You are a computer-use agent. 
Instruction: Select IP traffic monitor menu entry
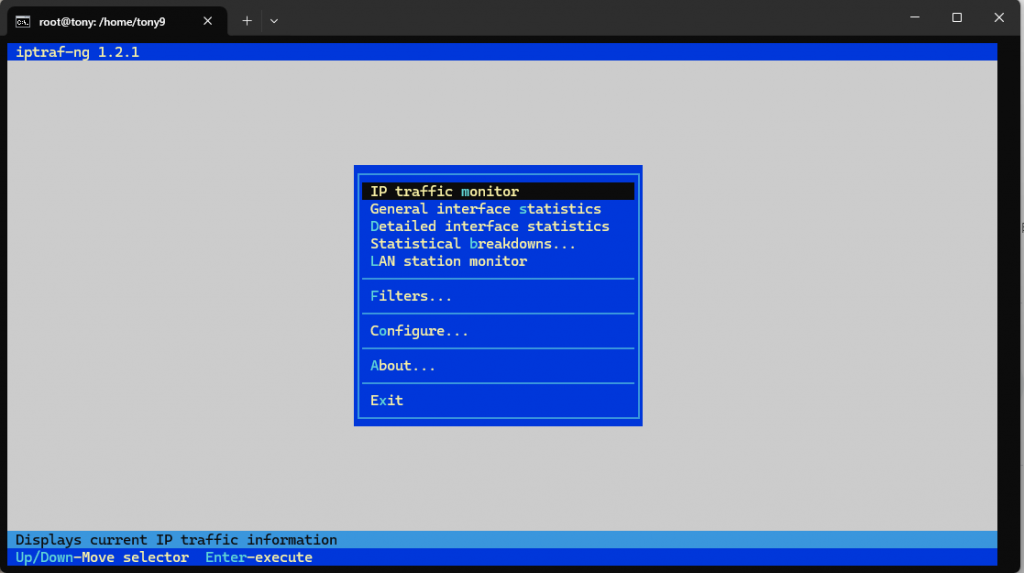click(x=498, y=191)
